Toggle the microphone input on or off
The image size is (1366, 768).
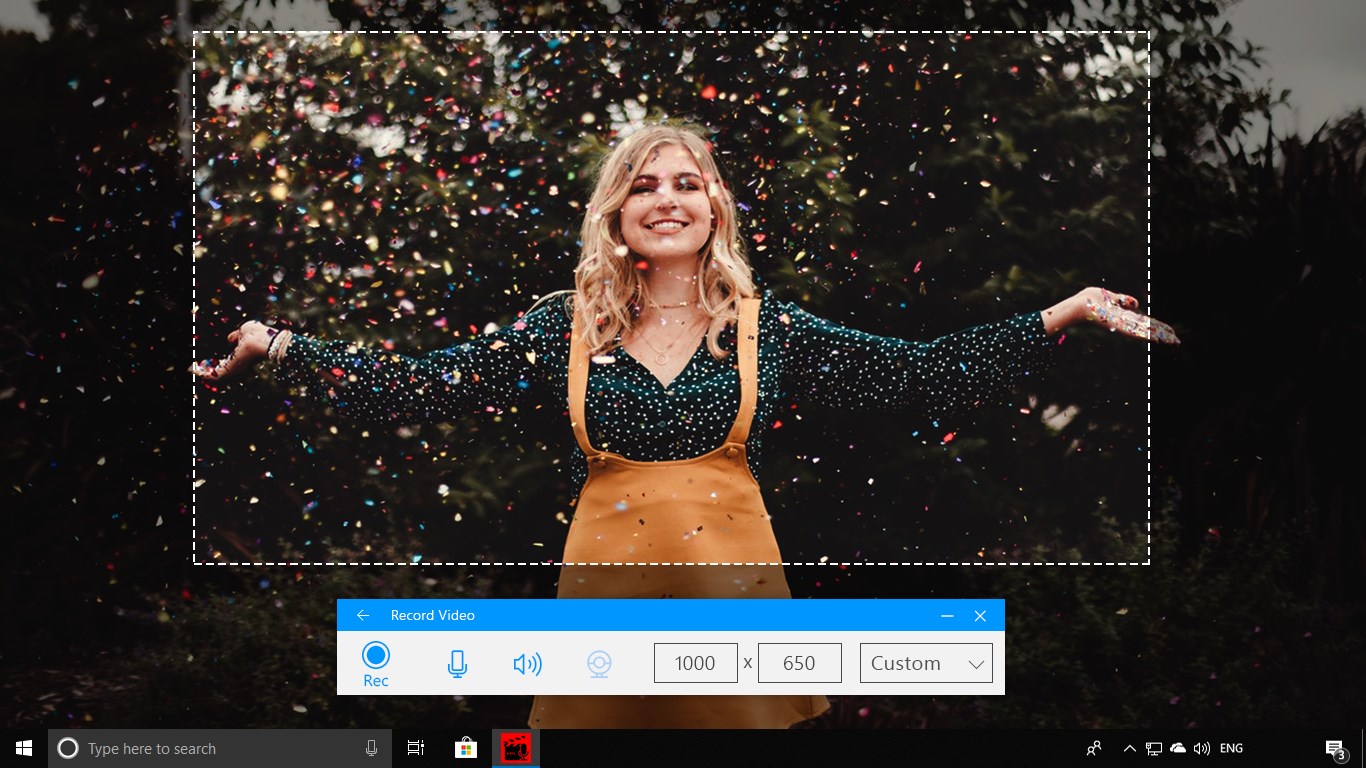point(457,663)
